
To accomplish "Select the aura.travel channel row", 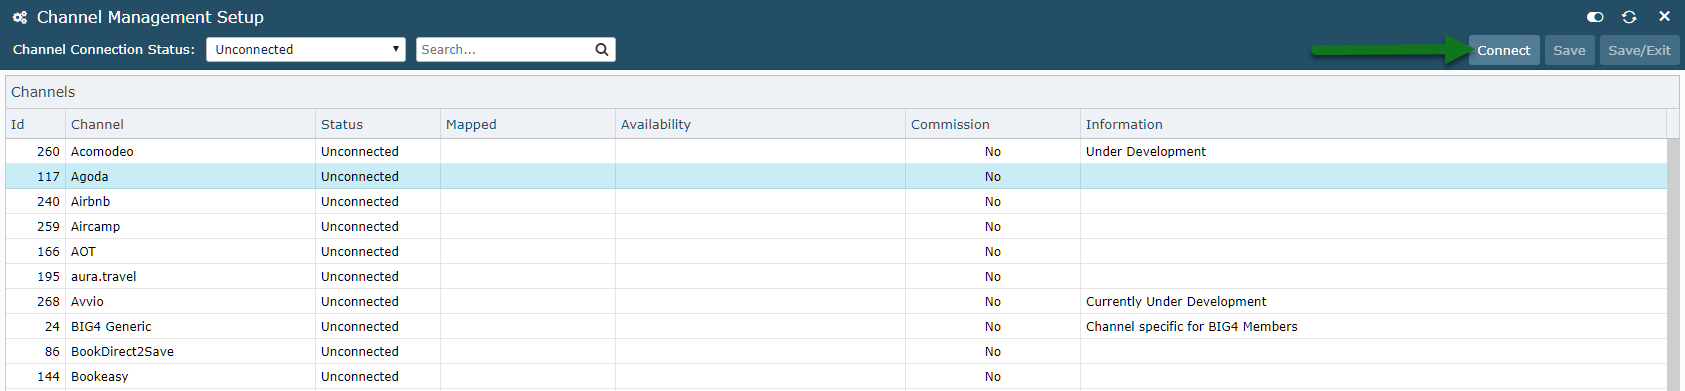I will [x=836, y=276].
